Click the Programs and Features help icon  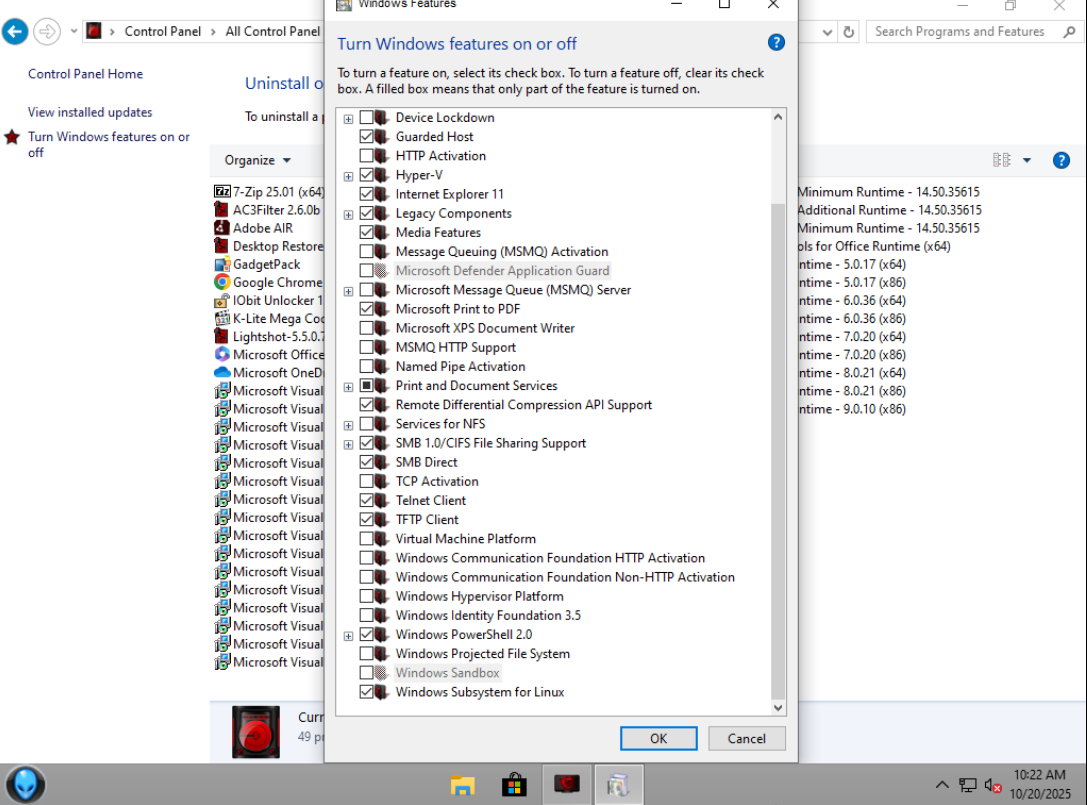[1061, 160]
